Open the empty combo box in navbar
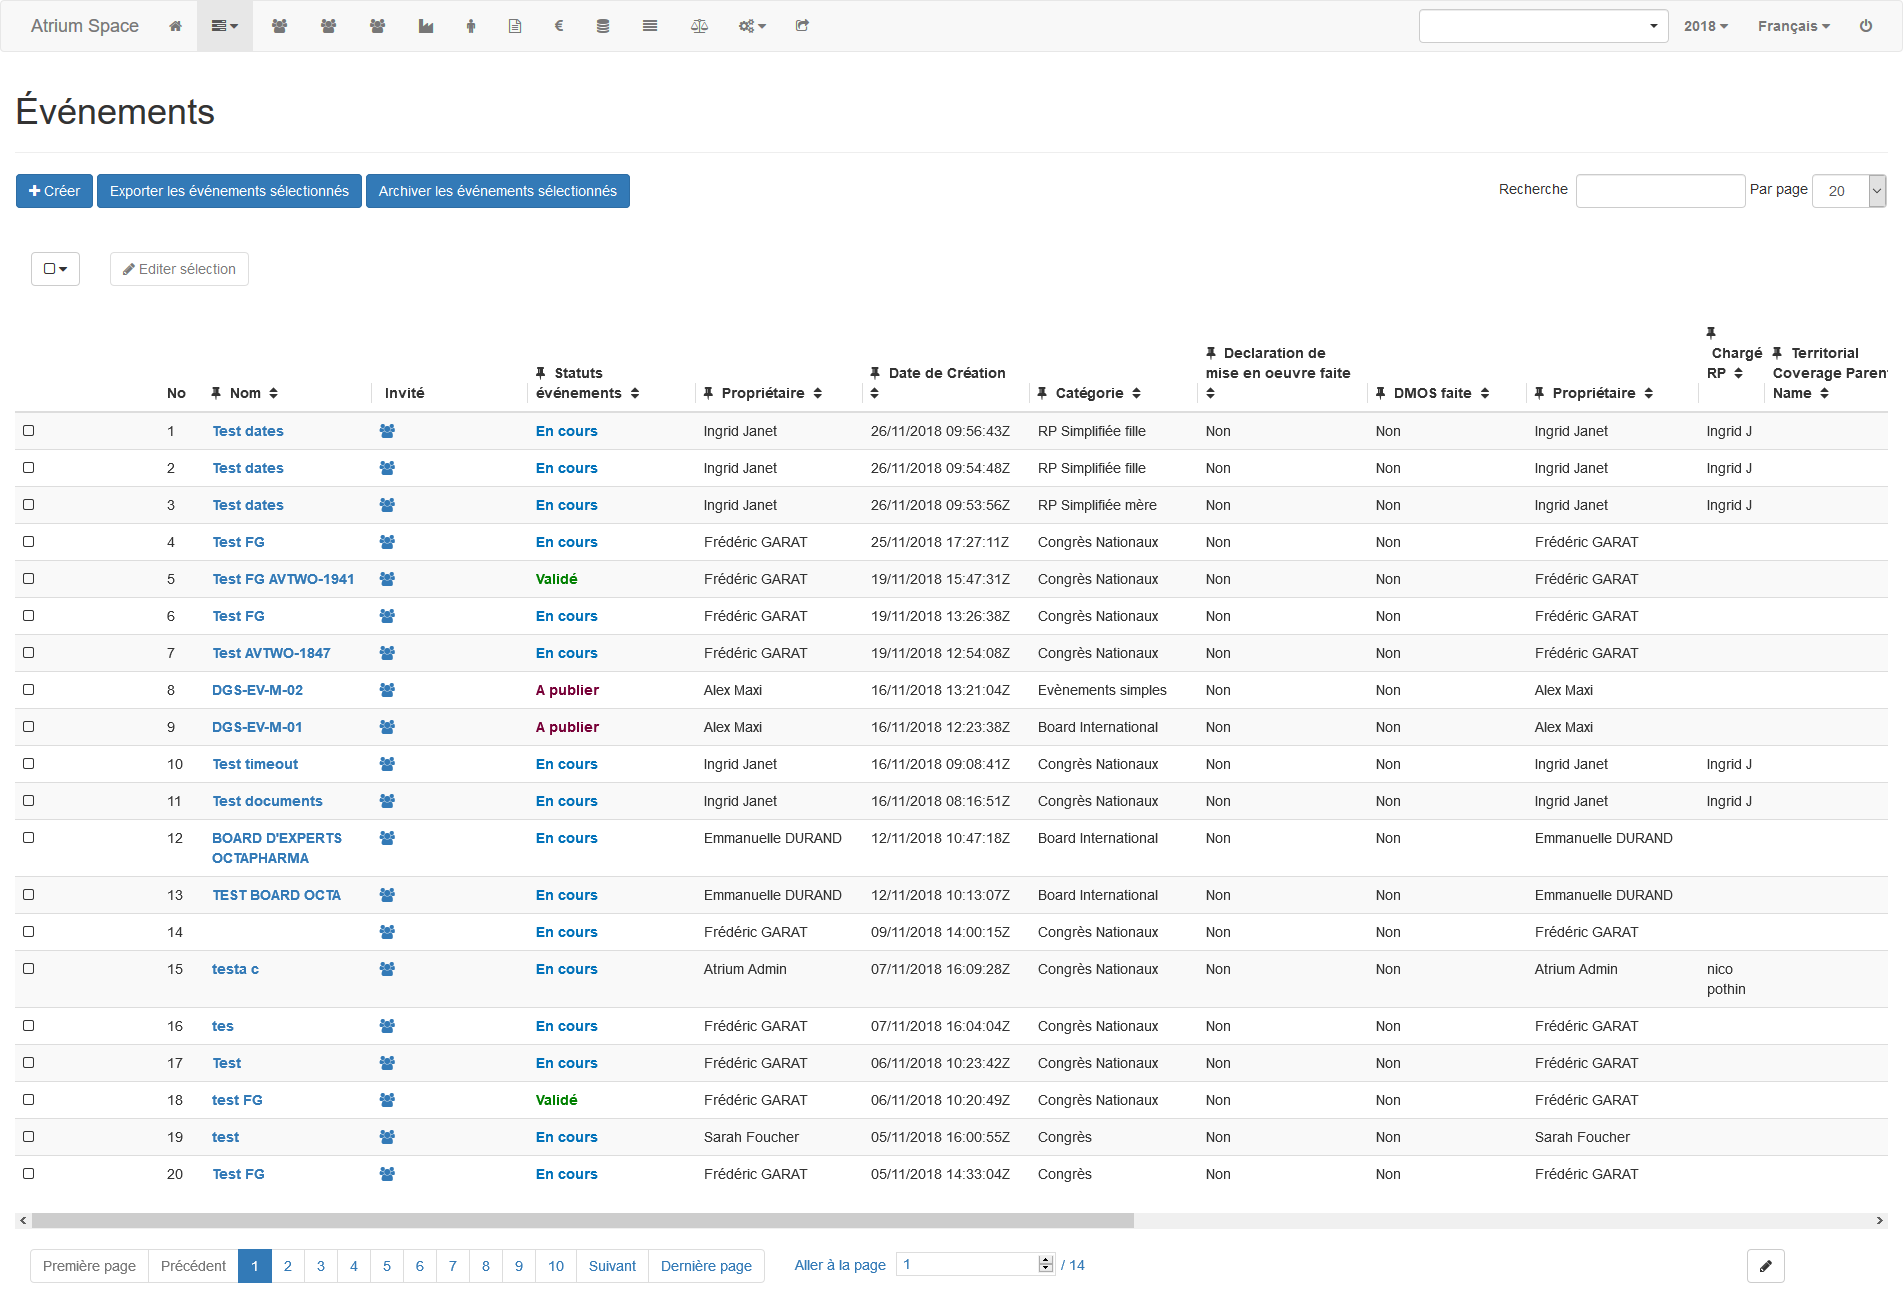This screenshot has width=1903, height=1303. [1543, 26]
